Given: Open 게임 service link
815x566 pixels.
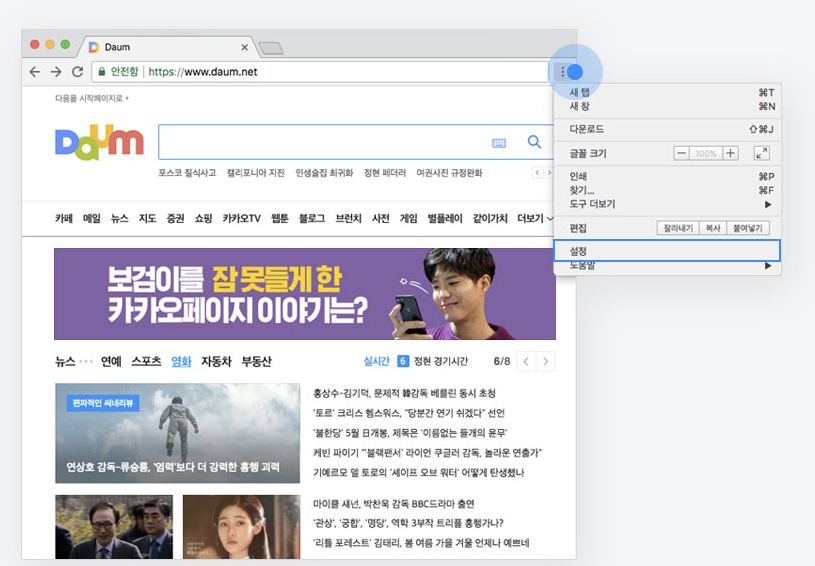Looking at the screenshot, I should (409, 219).
